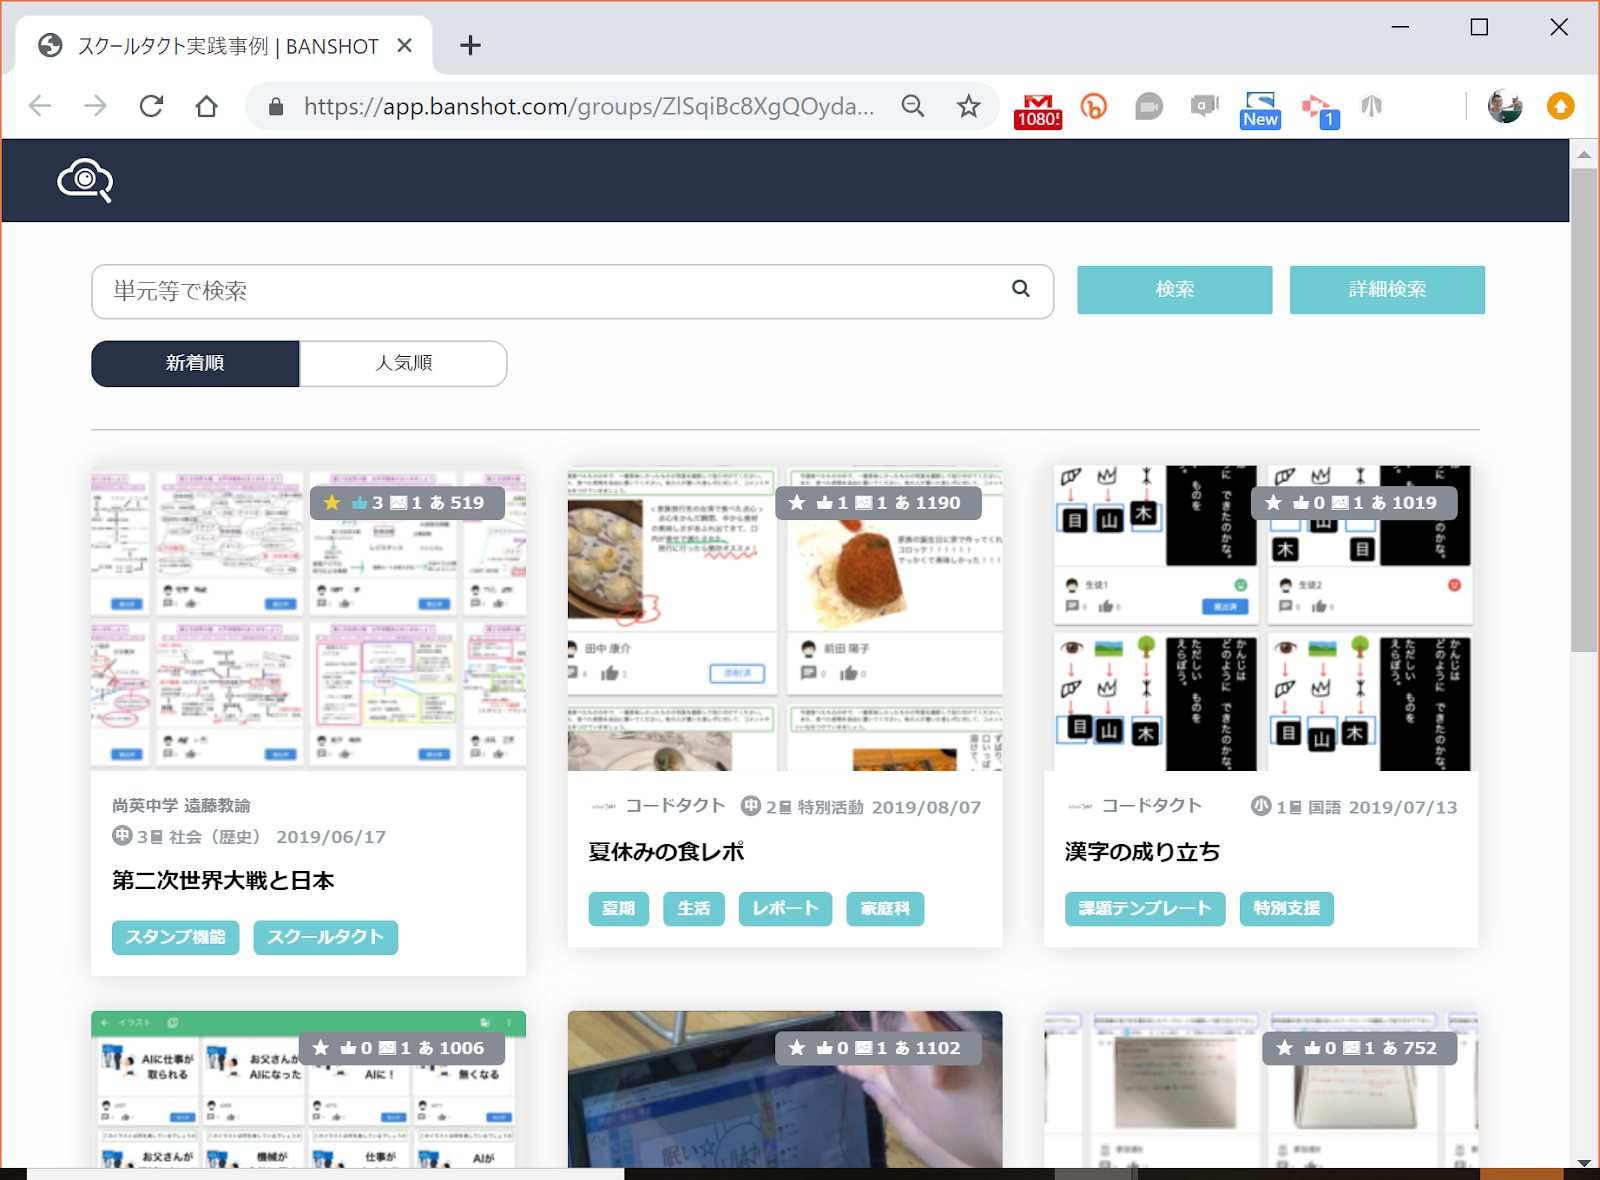Click the 家庭科 tag
The image size is (1600, 1180).
[886, 909]
